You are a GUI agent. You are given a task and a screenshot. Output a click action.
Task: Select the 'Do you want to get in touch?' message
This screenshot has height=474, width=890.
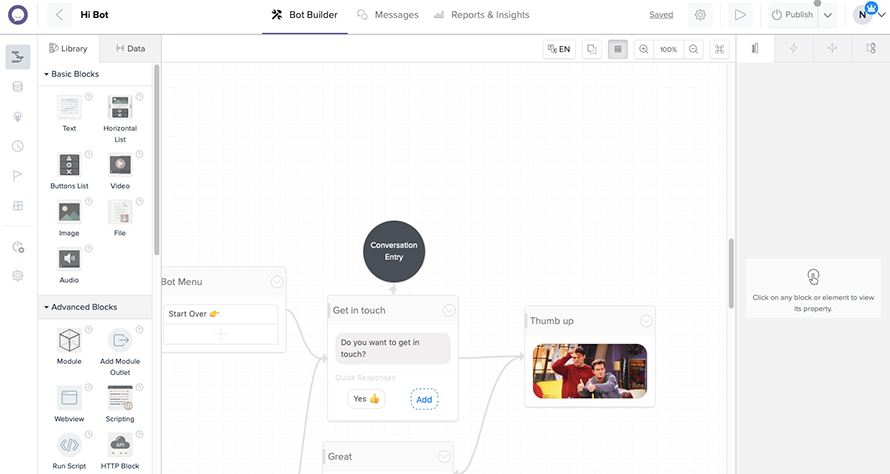393,348
